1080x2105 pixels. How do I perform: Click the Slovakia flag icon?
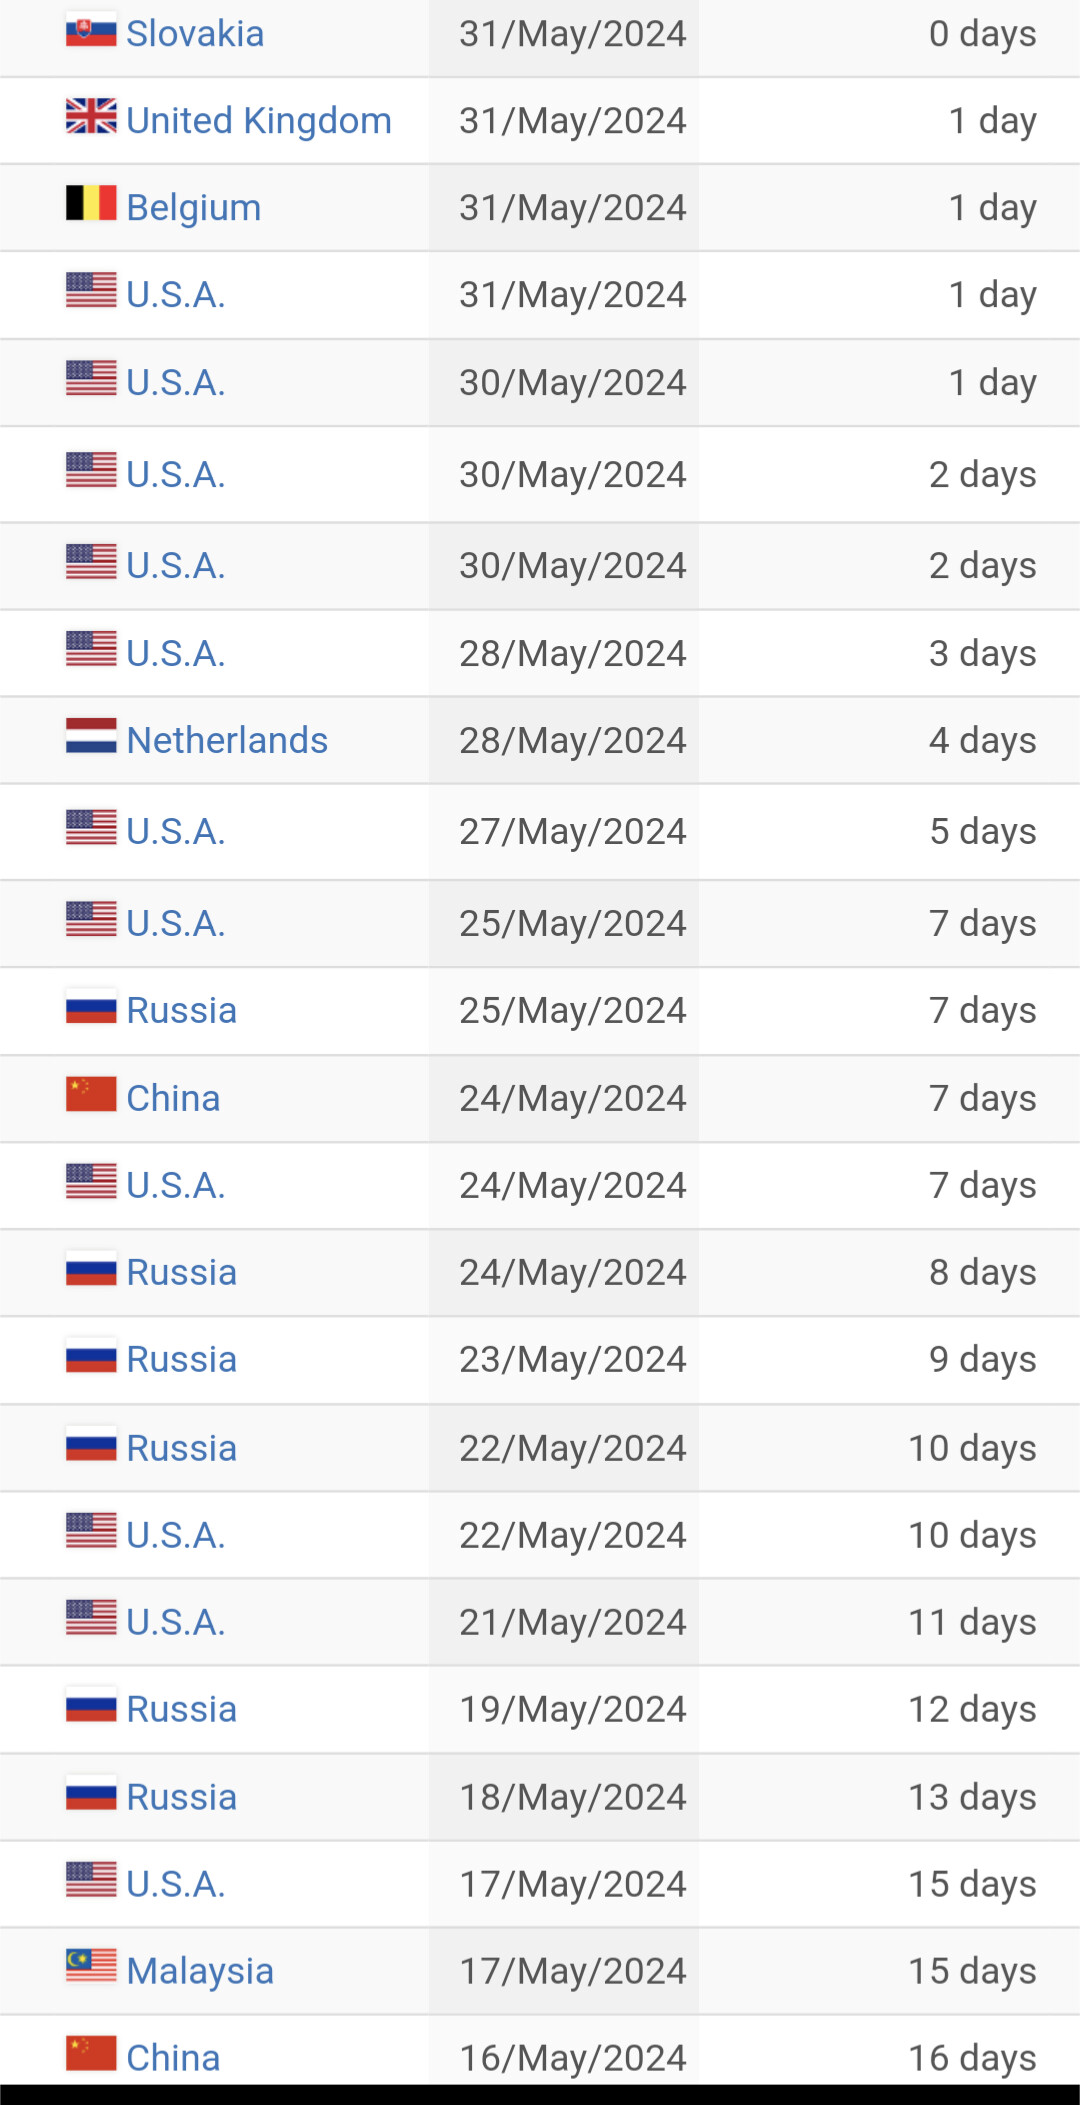pos(91,31)
